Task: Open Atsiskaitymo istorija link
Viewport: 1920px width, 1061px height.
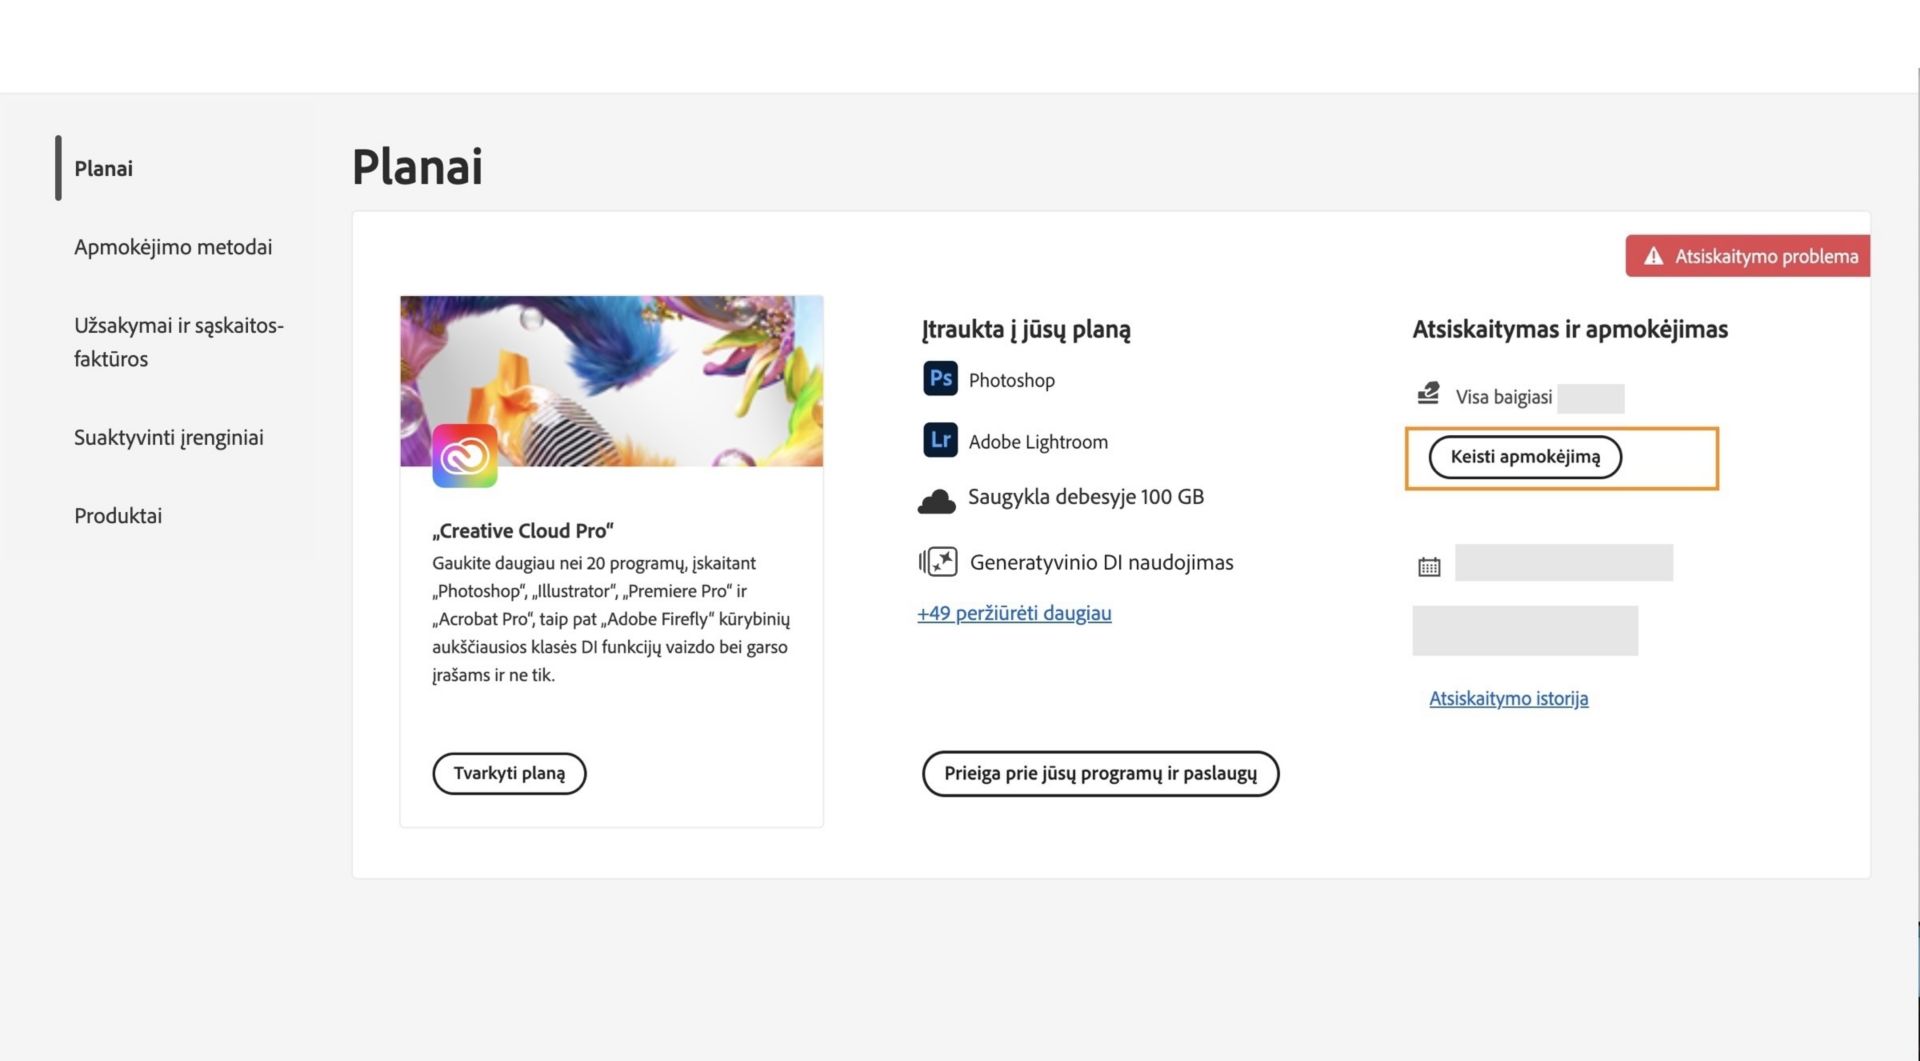Action: point(1508,698)
